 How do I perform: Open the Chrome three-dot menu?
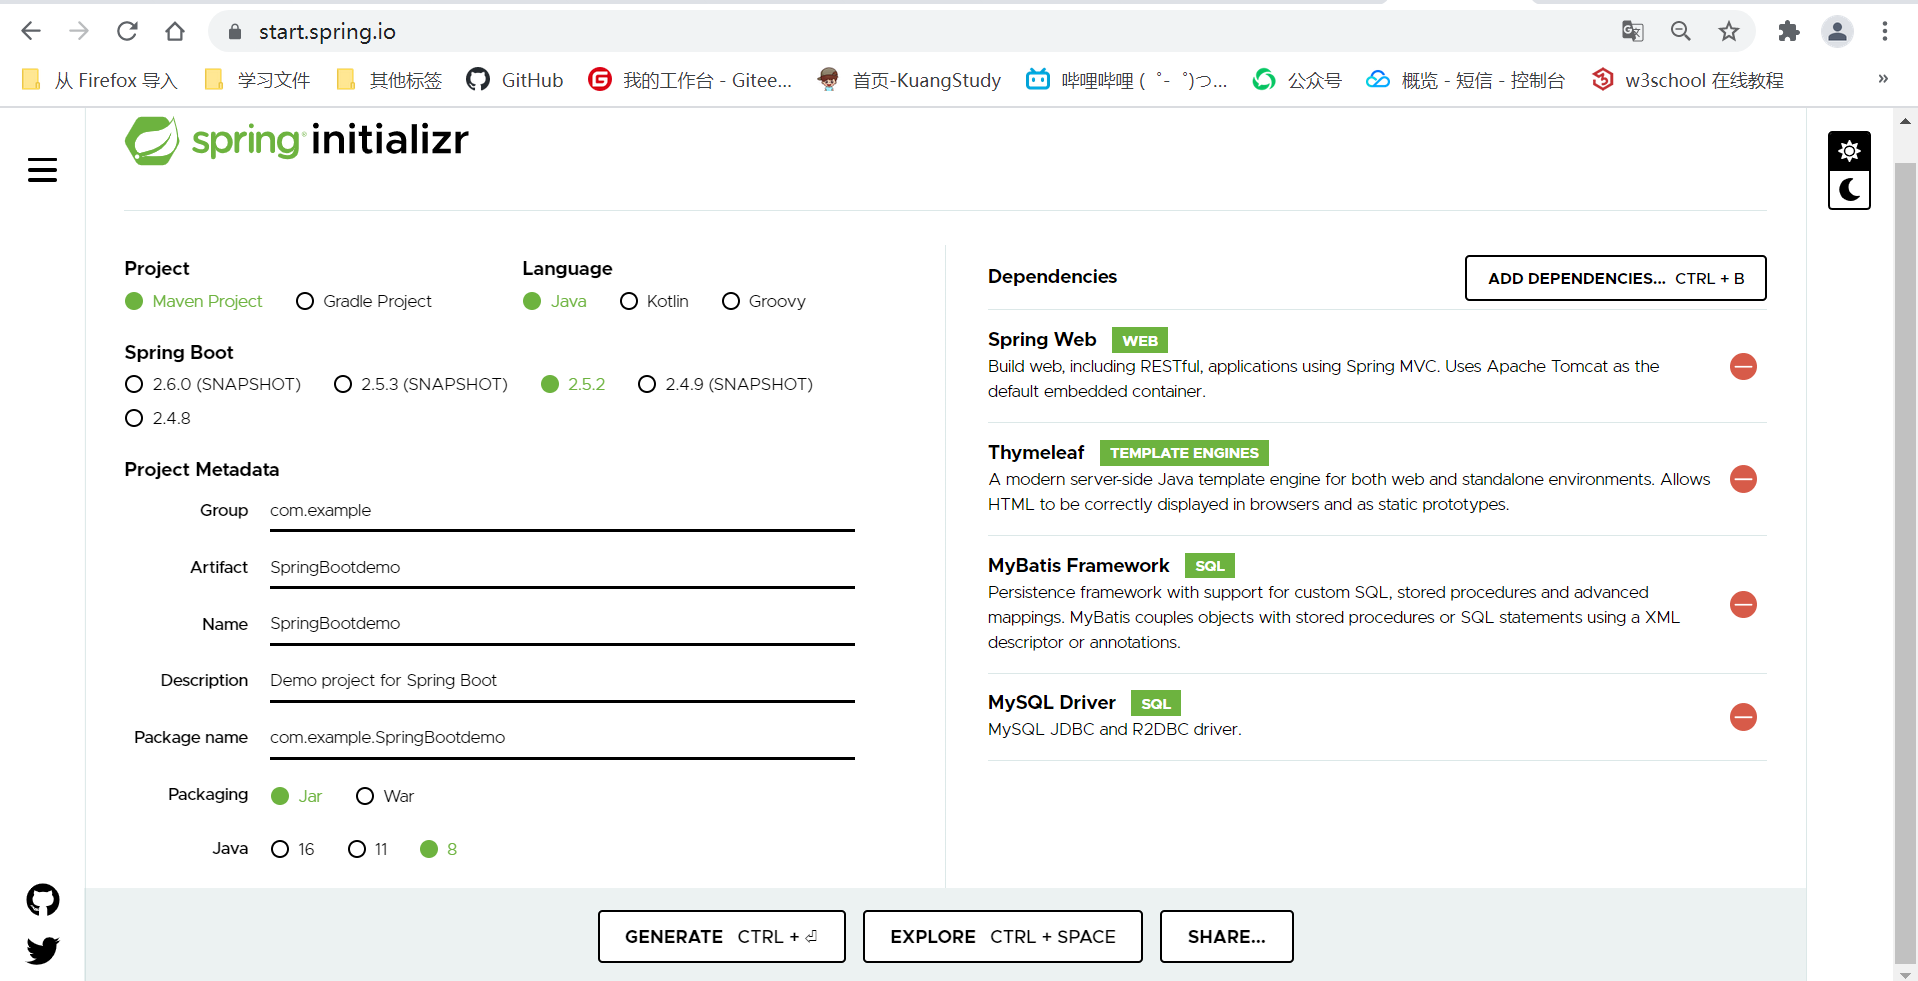(1885, 31)
